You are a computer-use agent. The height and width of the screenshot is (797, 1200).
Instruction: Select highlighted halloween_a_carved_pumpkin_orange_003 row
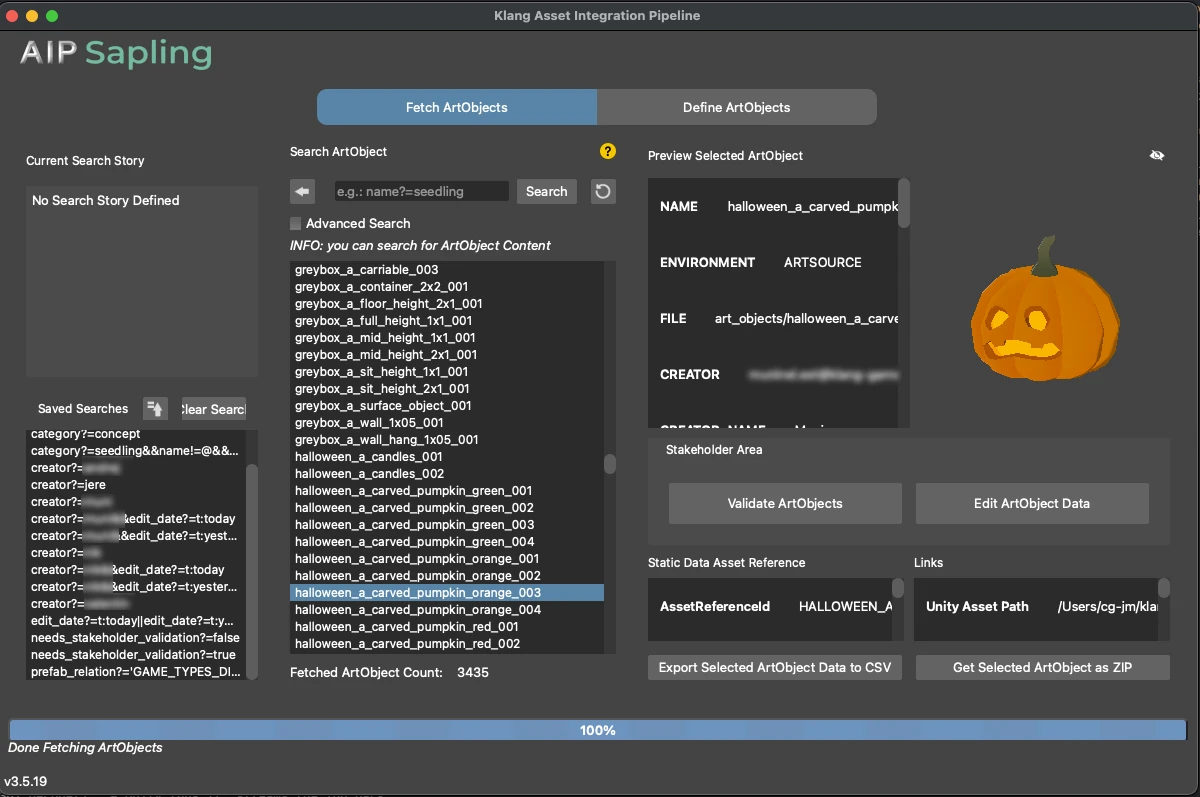[x=447, y=593]
